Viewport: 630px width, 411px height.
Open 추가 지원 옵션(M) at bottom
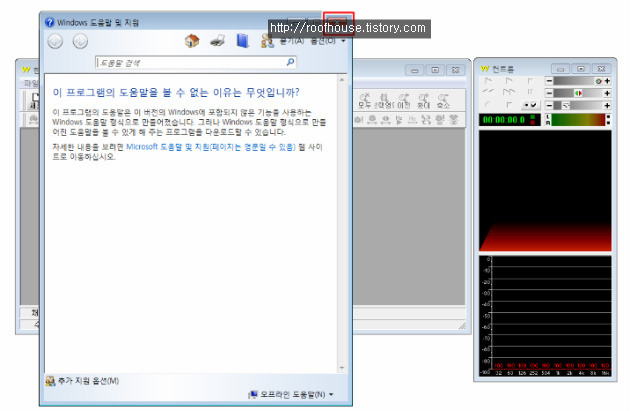[x=82, y=380]
